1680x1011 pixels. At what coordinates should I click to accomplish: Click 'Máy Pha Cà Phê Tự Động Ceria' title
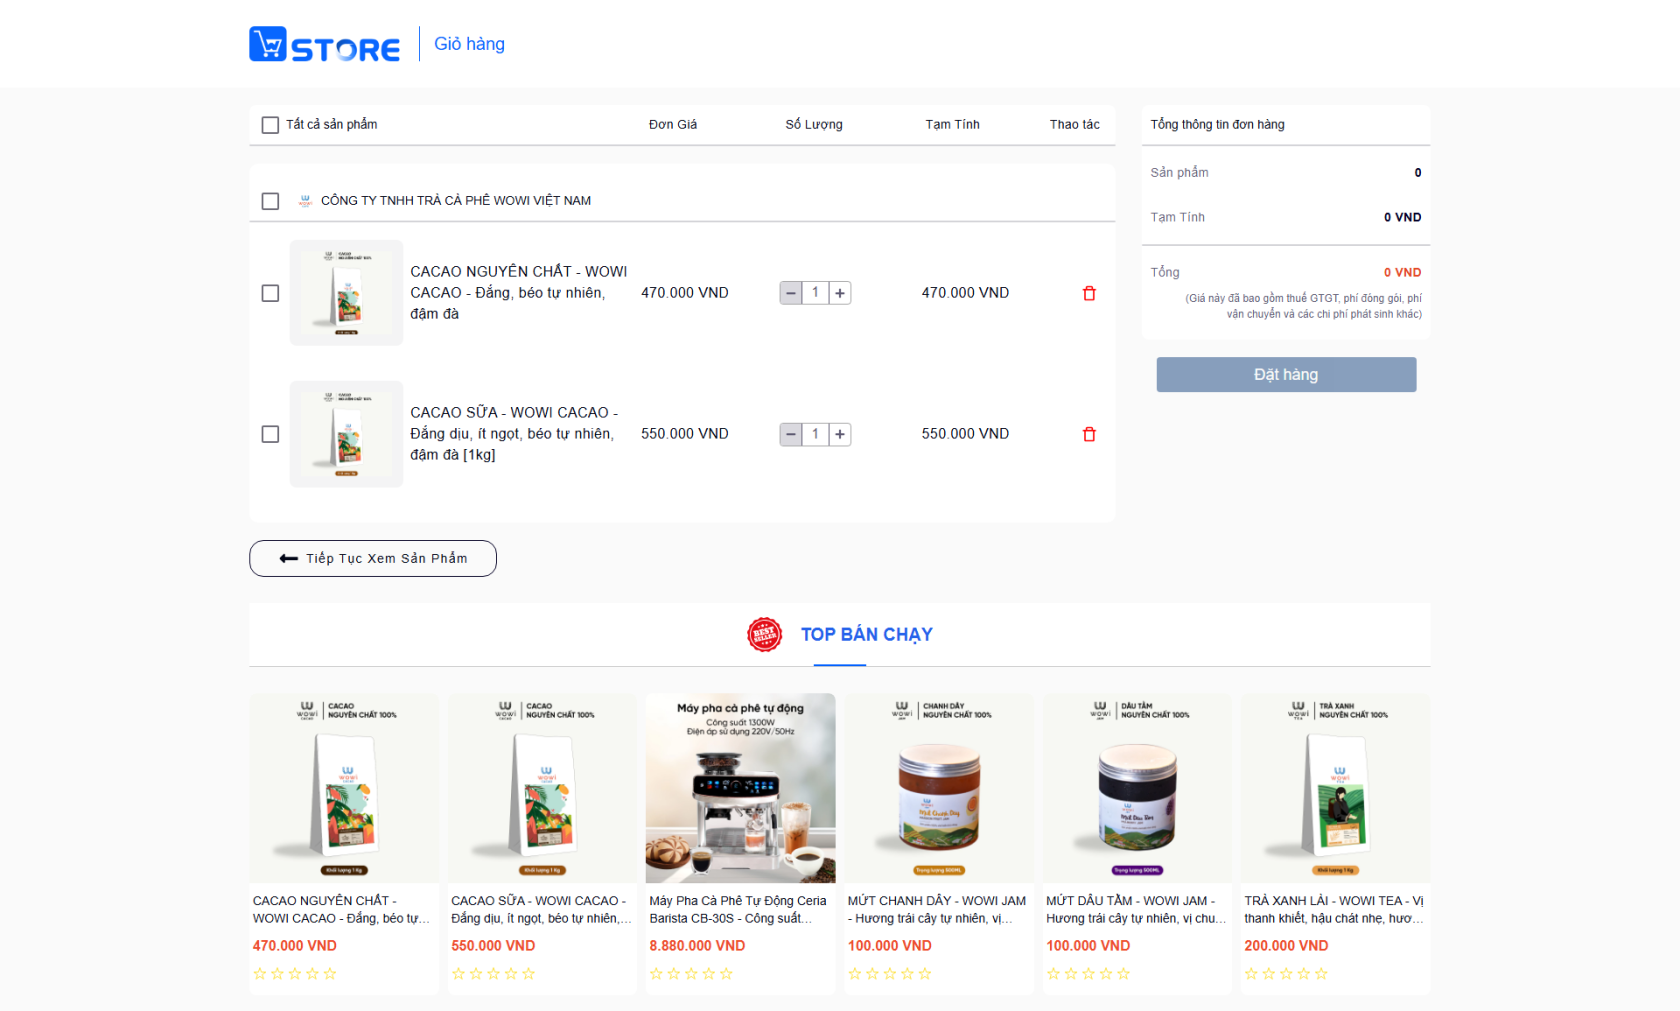point(738,909)
